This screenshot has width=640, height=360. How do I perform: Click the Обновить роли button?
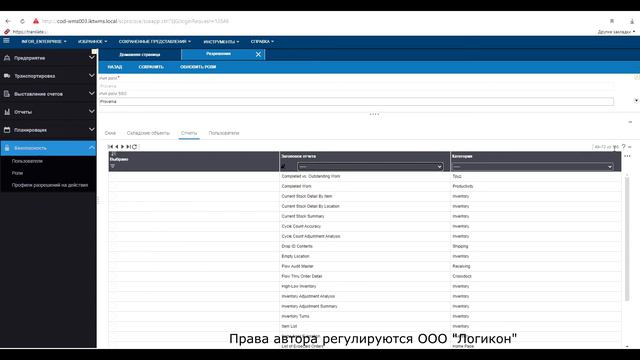coord(198,67)
